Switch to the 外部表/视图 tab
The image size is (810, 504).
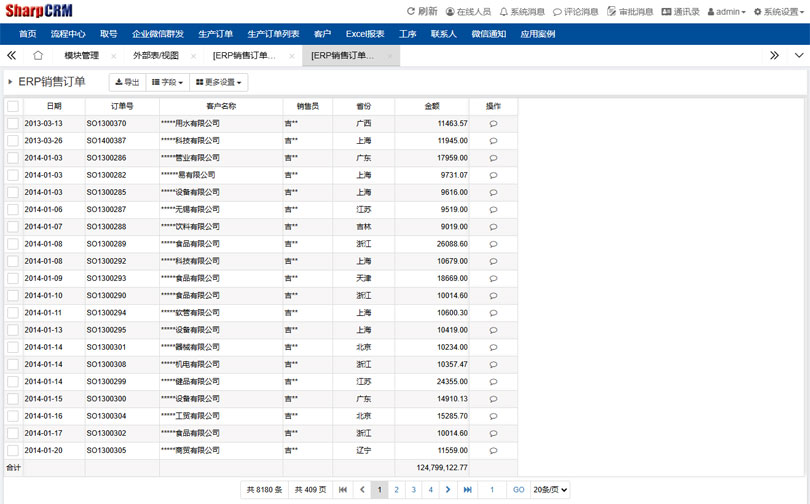156,55
